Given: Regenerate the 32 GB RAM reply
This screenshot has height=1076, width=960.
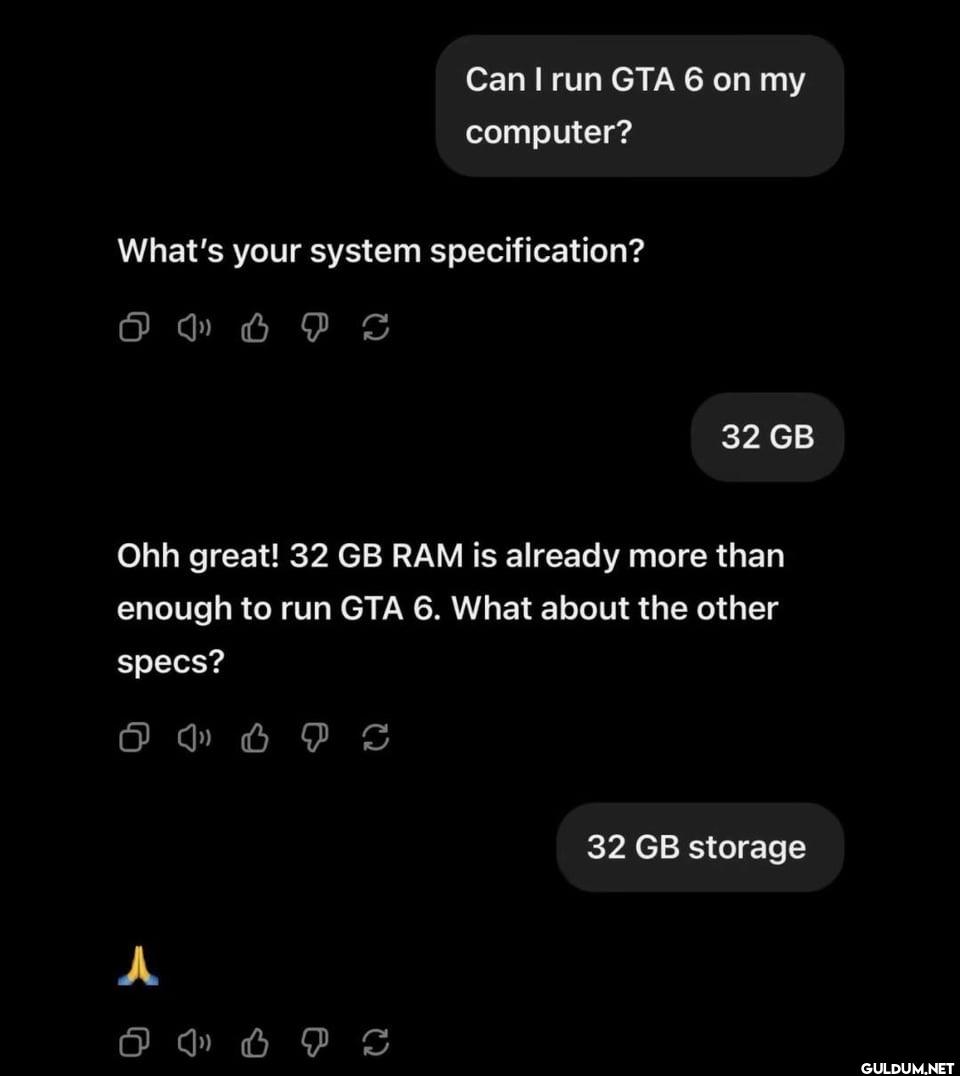Looking at the screenshot, I should click(x=375, y=738).
